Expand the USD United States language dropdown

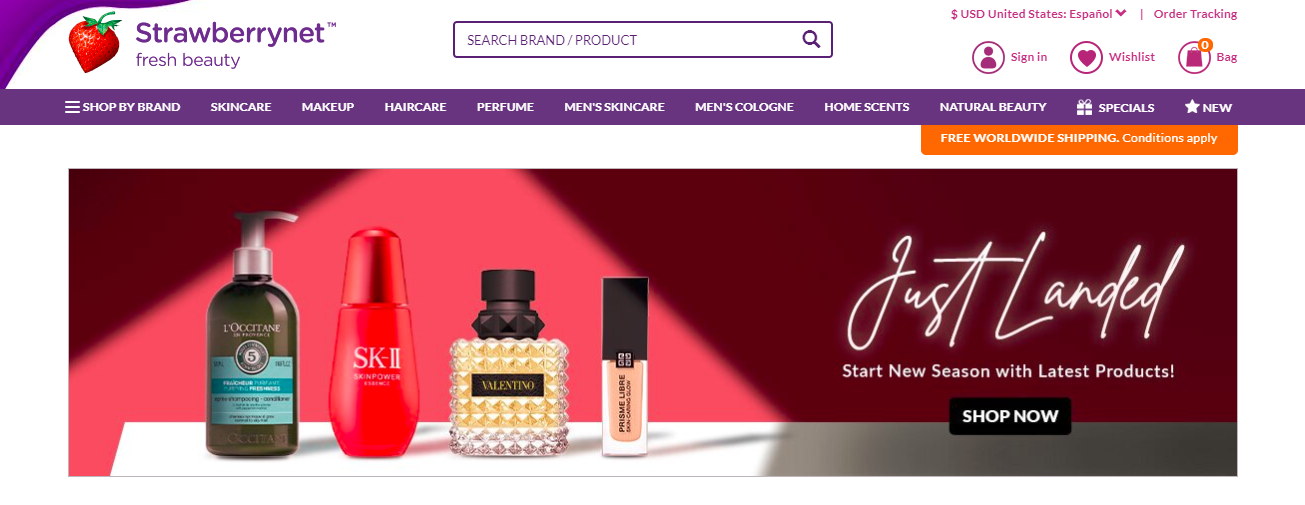pyautogui.click(x=1038, y=14)
